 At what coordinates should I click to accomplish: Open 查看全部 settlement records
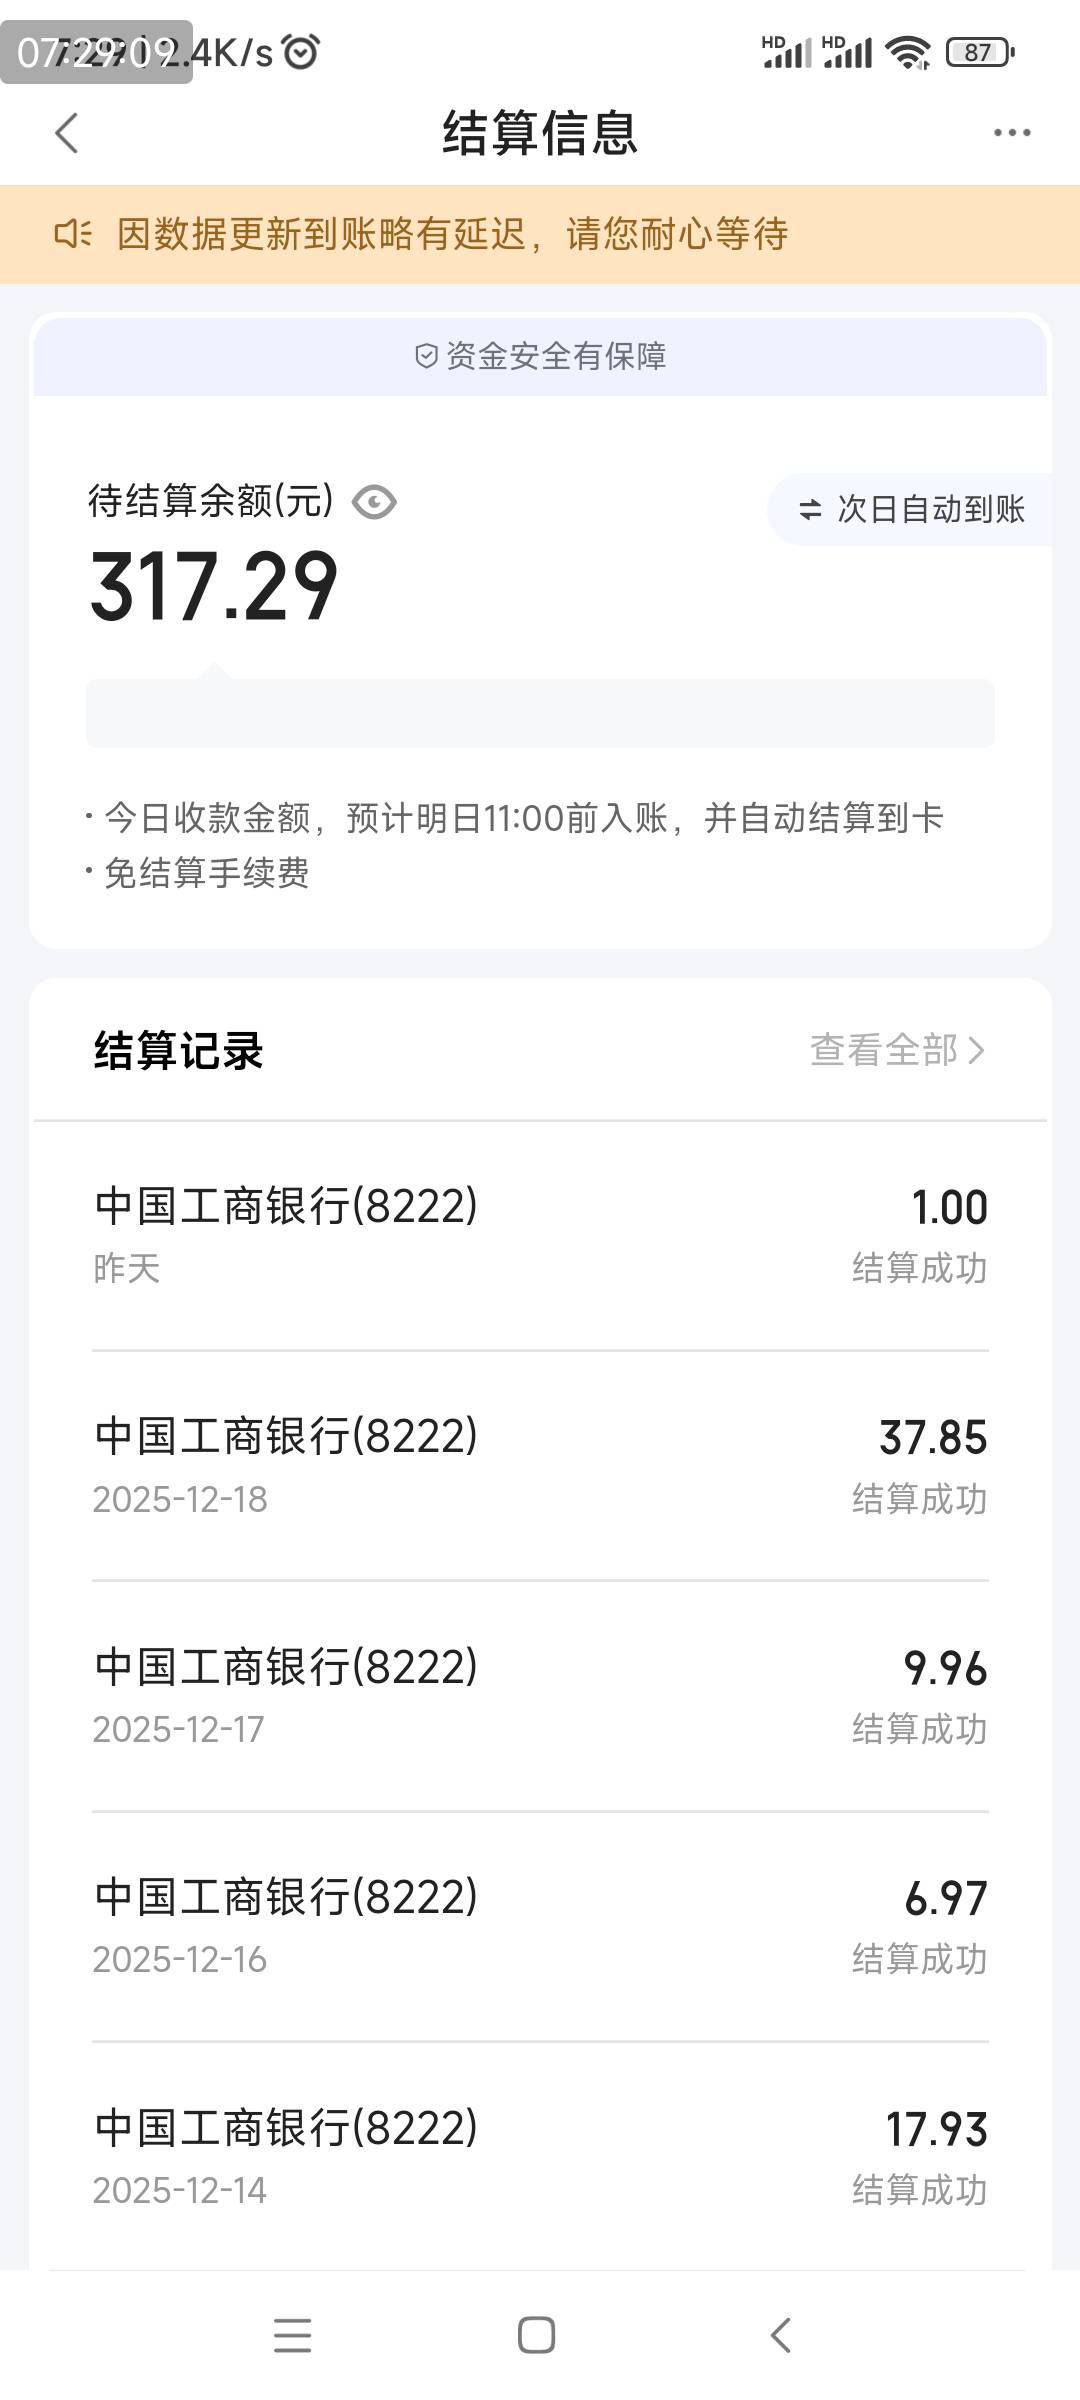[x=884, y=1050]
